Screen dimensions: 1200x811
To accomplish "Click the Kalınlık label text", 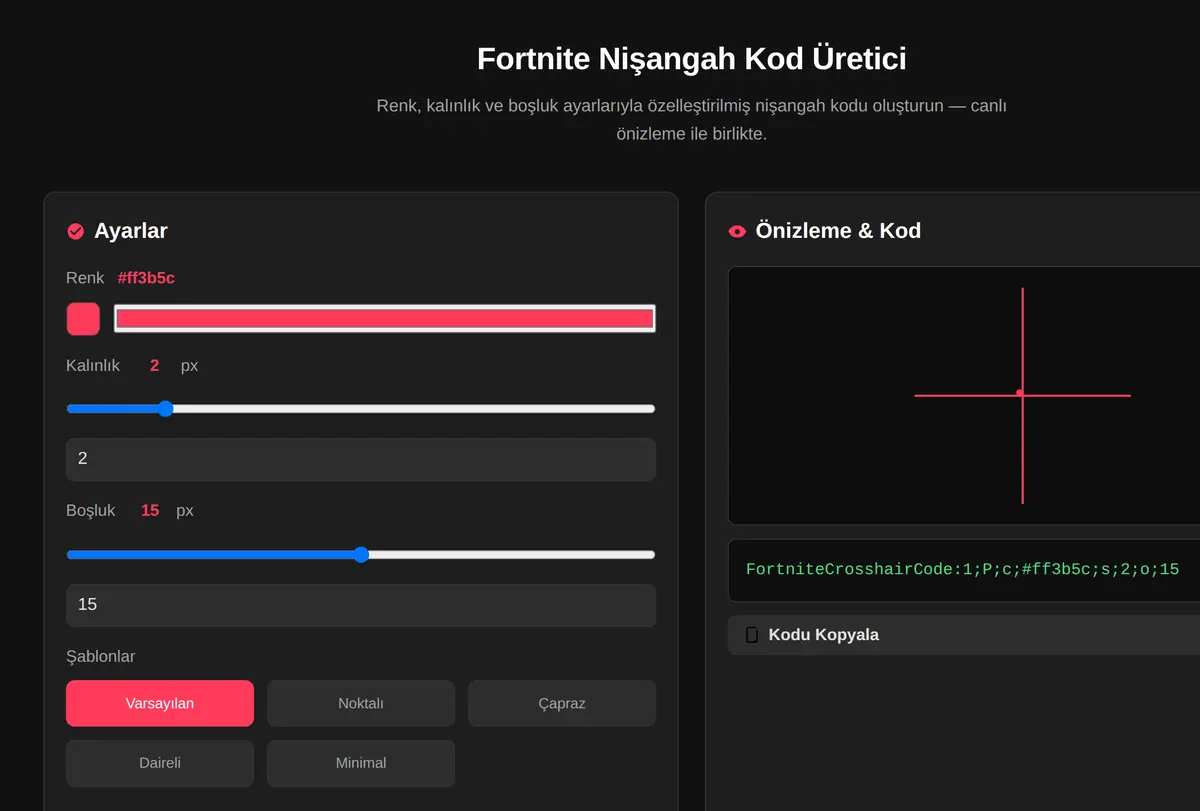I will pyautogui.click(x=93, y=366).
